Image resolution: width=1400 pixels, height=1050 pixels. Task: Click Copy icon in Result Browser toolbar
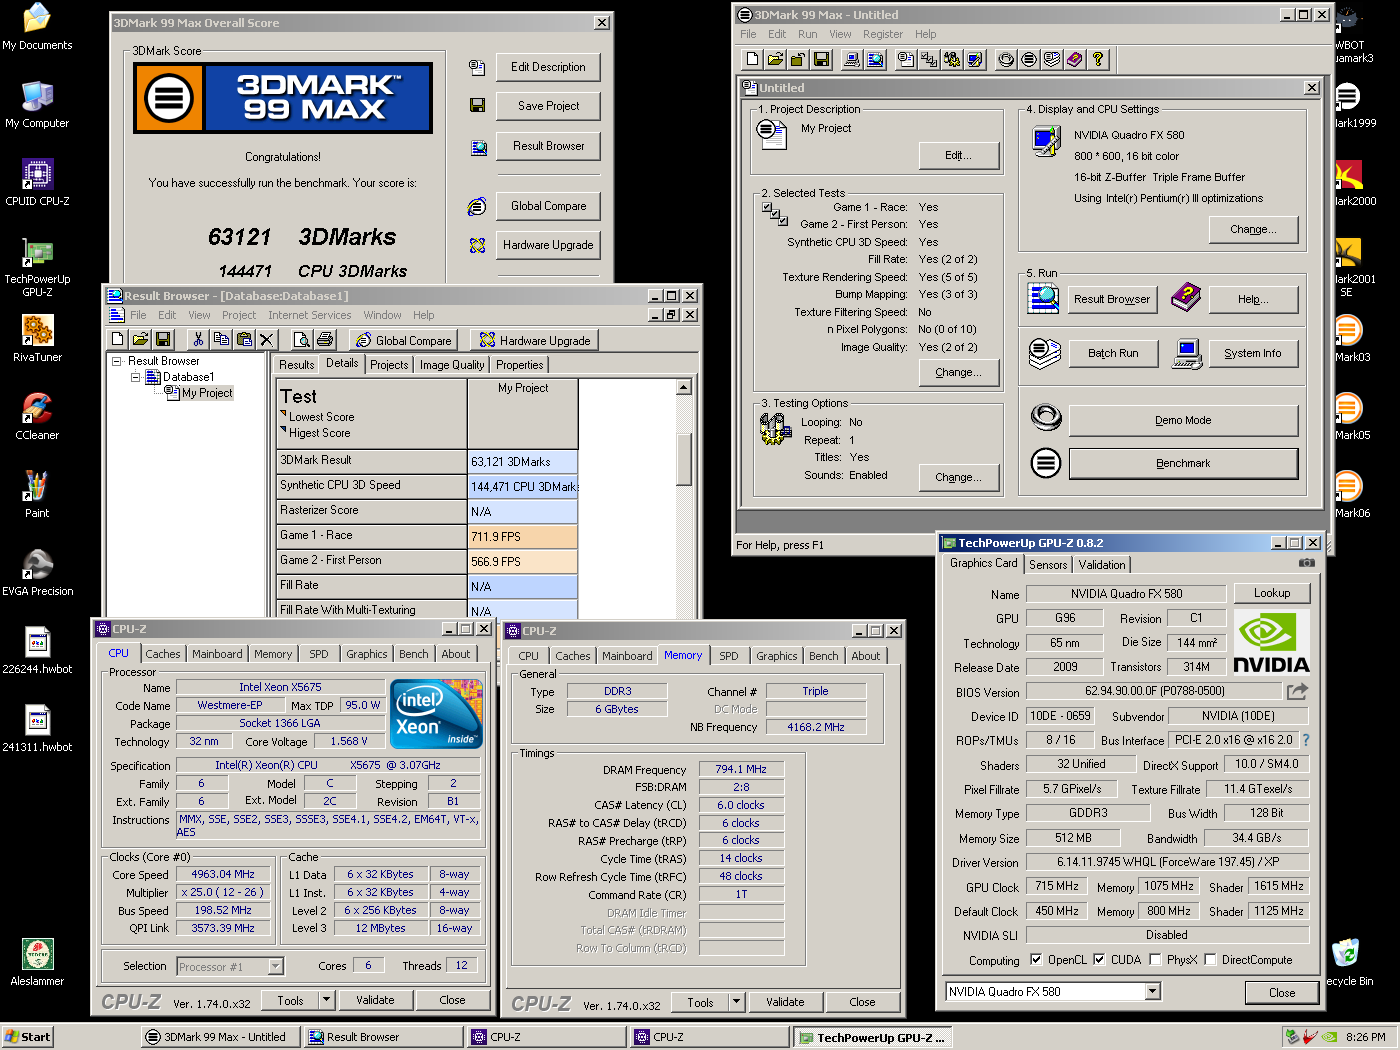tap(221, 340)
